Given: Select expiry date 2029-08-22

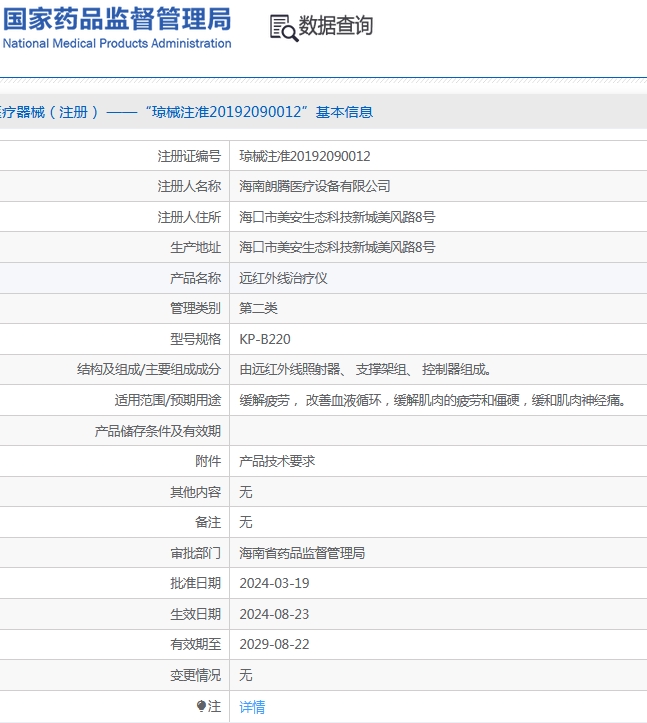Looking at the screenshot, I should click(x=274, y=644).
